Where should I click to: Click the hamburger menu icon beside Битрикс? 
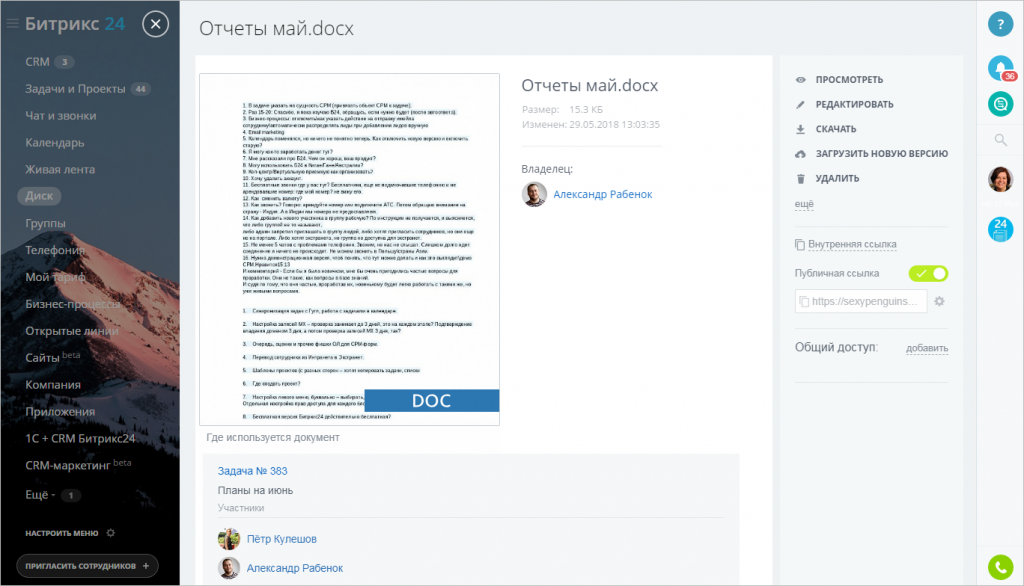click(12, 24)
